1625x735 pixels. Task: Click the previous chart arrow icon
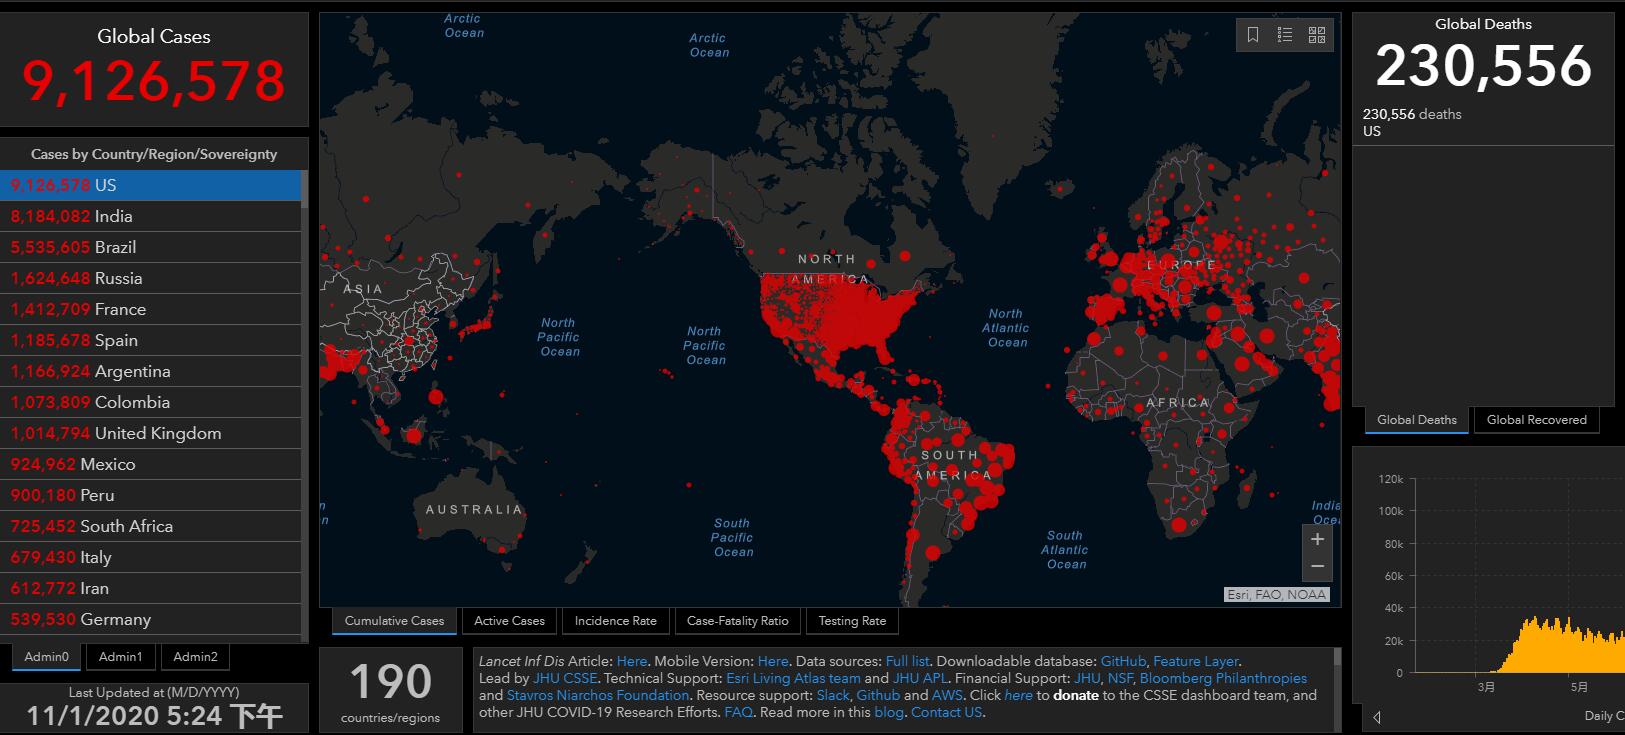(1377, 716)
